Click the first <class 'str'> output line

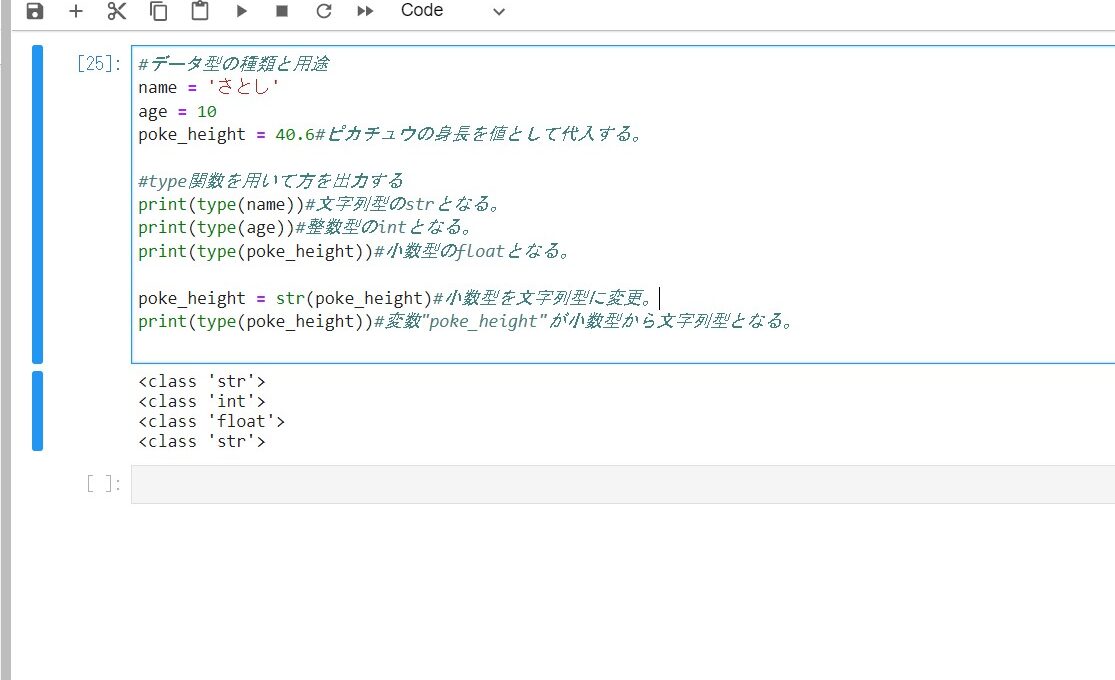[x=202, y=382]
